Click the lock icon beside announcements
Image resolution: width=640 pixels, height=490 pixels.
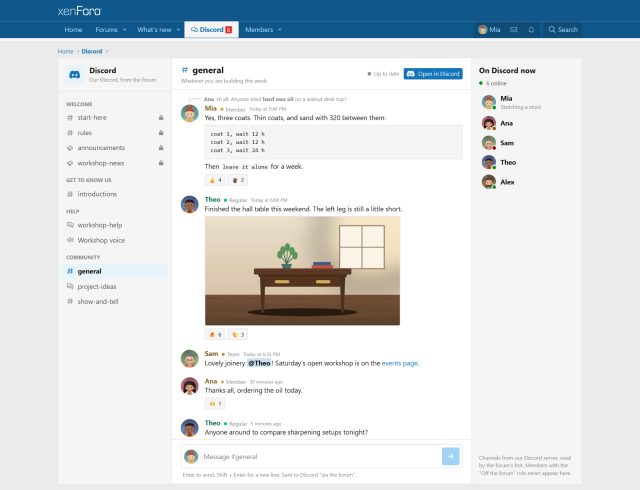click(161, 148)
